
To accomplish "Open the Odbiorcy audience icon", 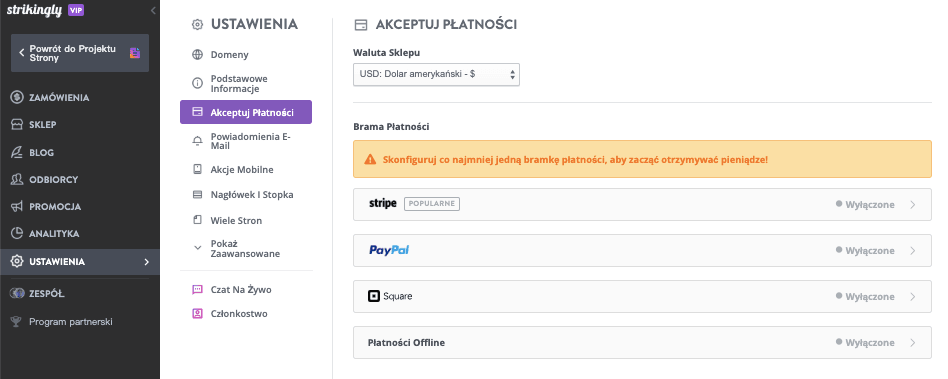I will pos(17,180).
